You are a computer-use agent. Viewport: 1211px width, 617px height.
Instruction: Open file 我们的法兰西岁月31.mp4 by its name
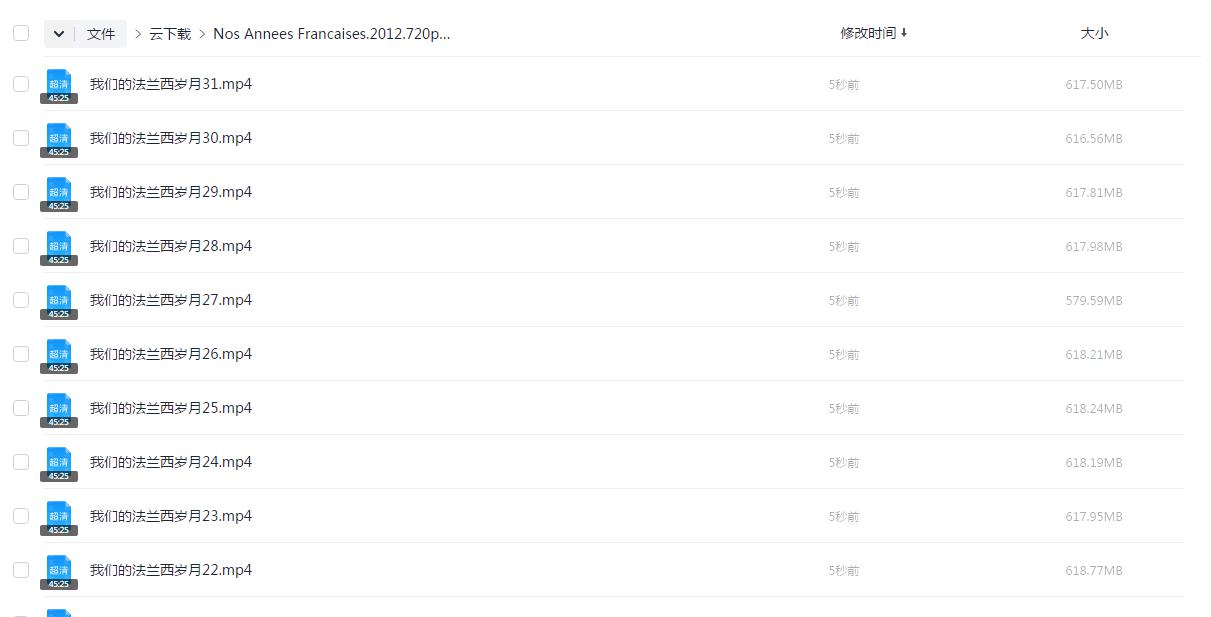pyautogui.click(x=171, y=84)
